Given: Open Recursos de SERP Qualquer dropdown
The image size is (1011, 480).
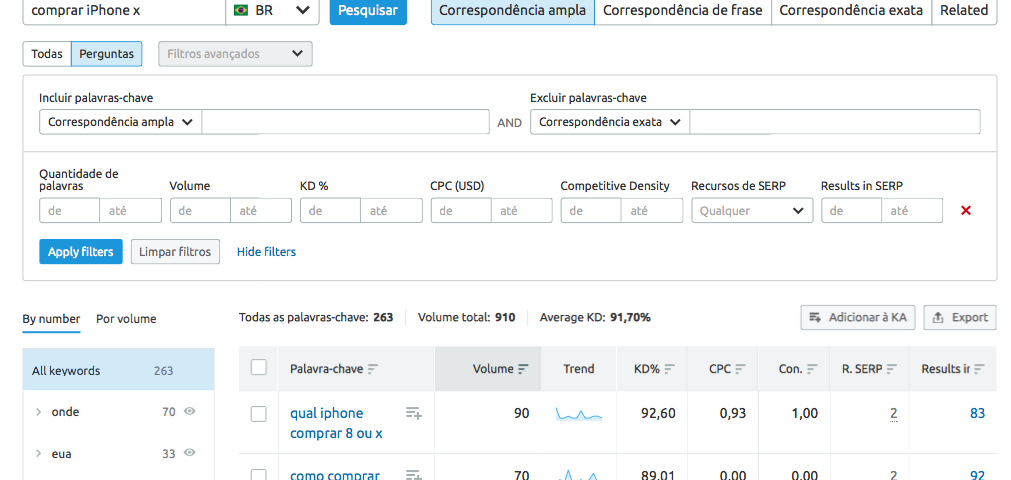Looking at the screenshot, I should point(752,210).
